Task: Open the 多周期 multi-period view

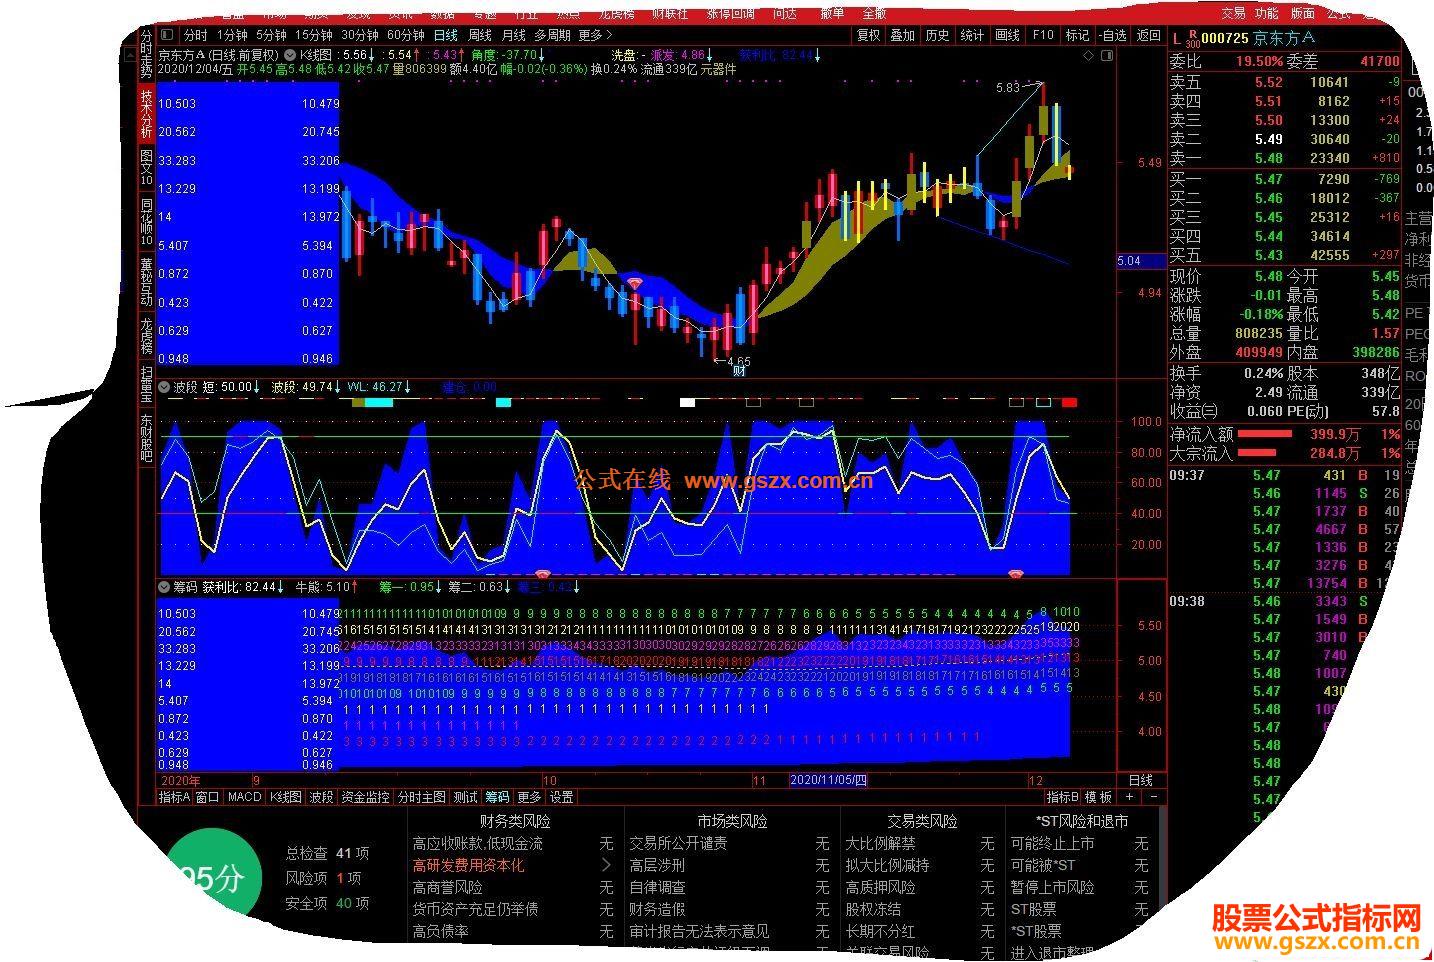Action: point(552,35)
